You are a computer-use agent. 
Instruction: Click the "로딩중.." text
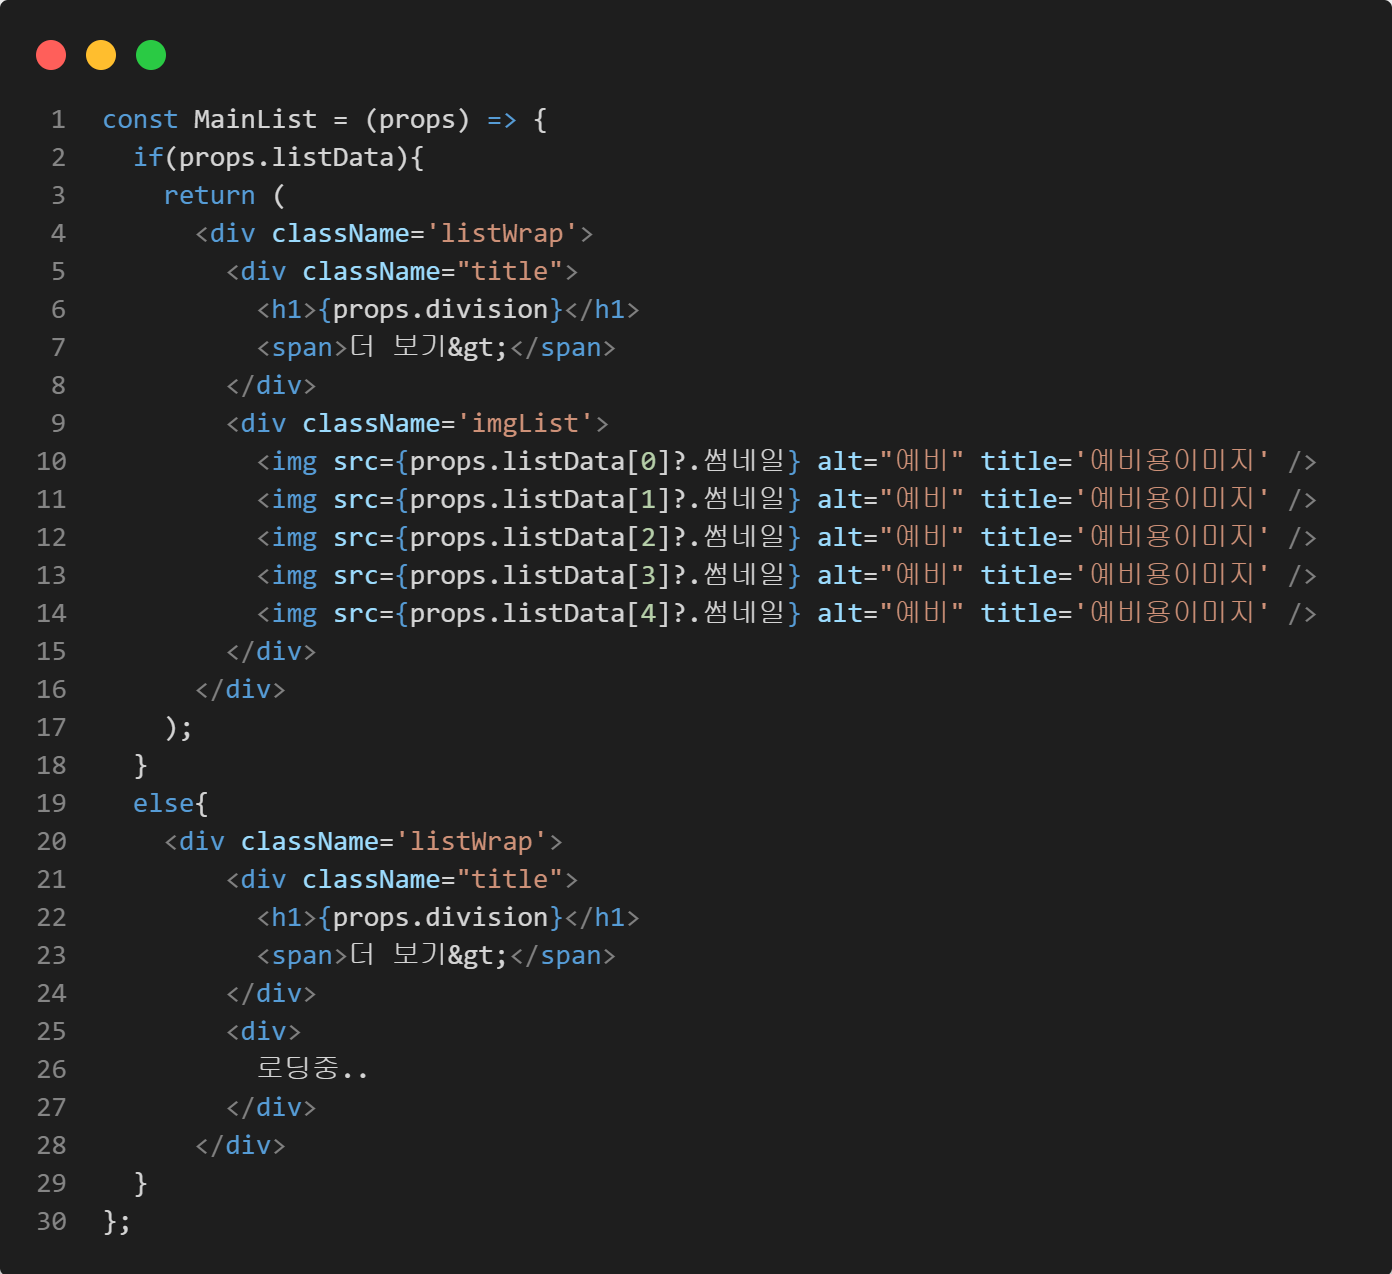click(x=313, y=1069)
